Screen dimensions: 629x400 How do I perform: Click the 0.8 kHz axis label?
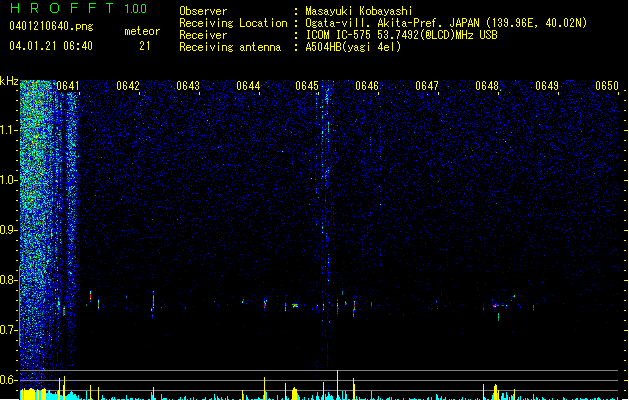(8, 280)
